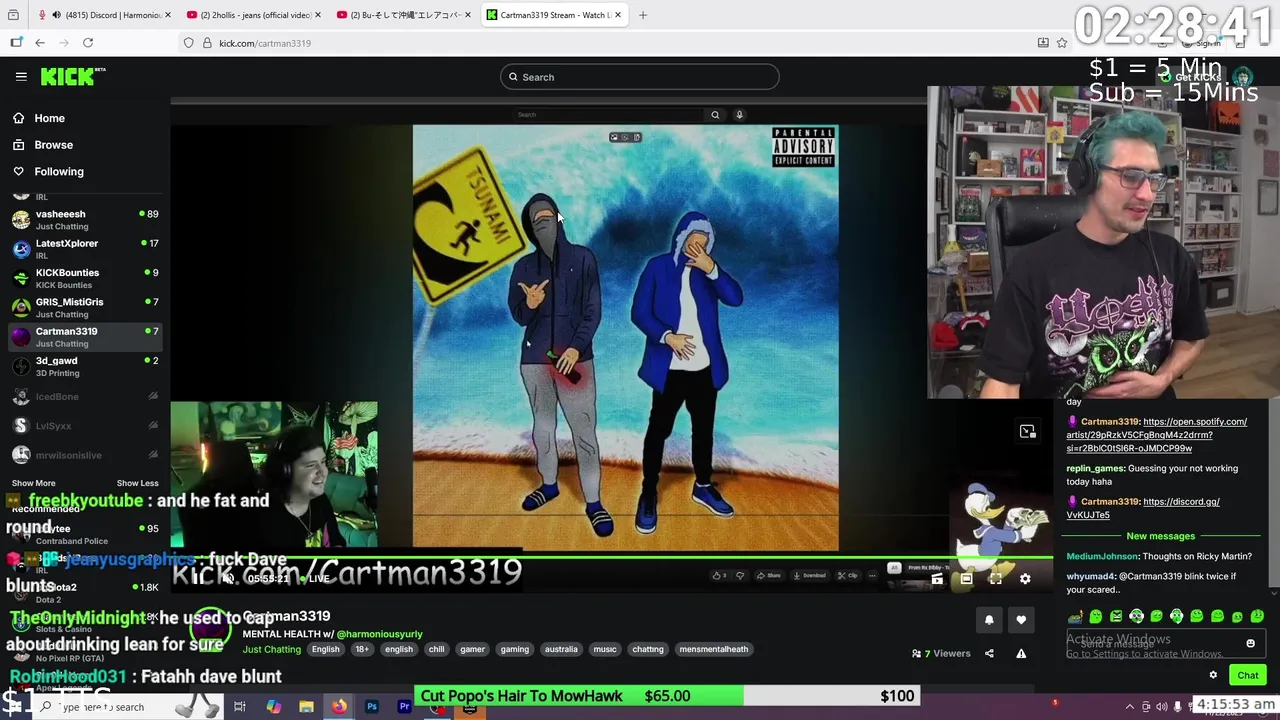Click first emote in quick row

point(1075,617)
